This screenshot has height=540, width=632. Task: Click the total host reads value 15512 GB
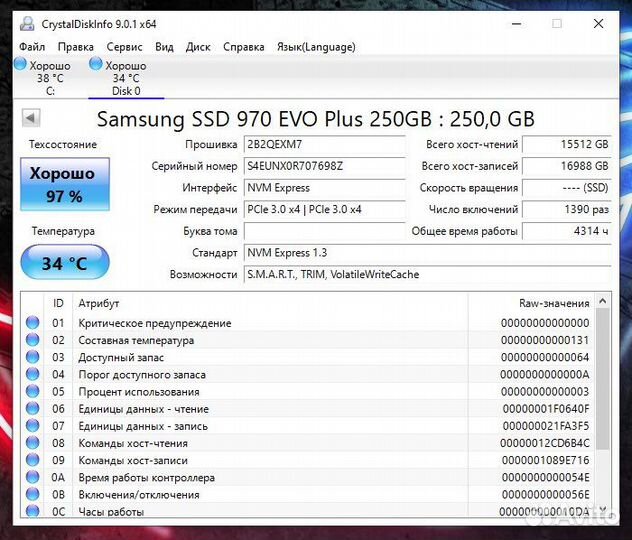click(567, 144)
